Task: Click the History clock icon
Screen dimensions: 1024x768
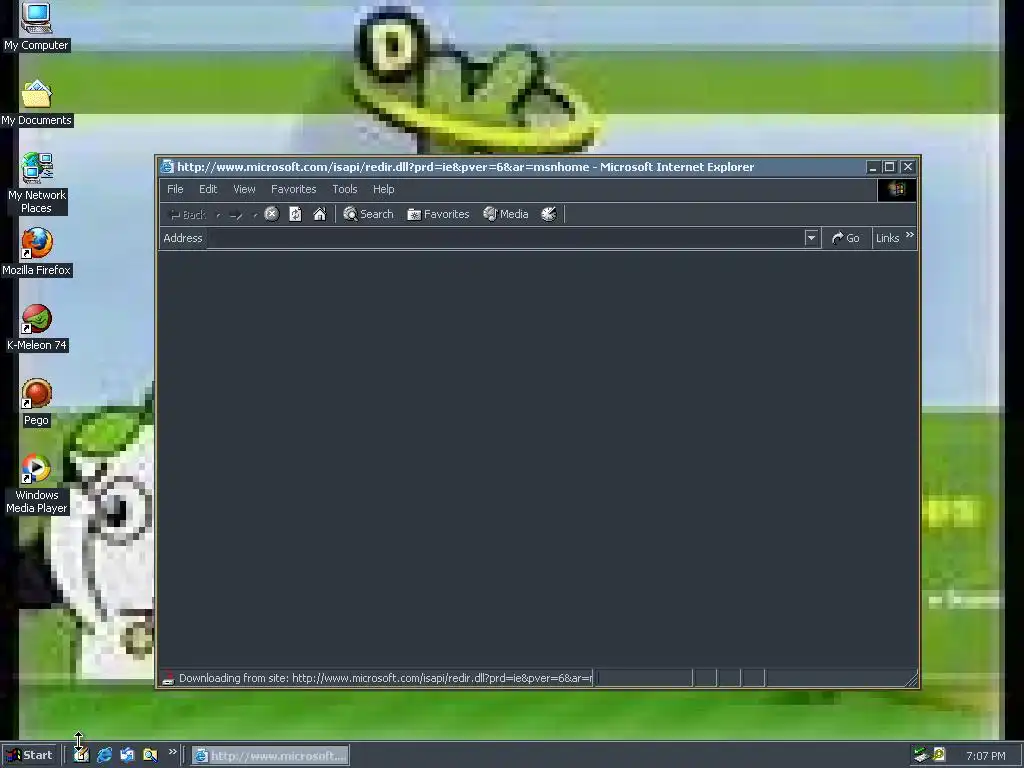Action: coord(549,214)
